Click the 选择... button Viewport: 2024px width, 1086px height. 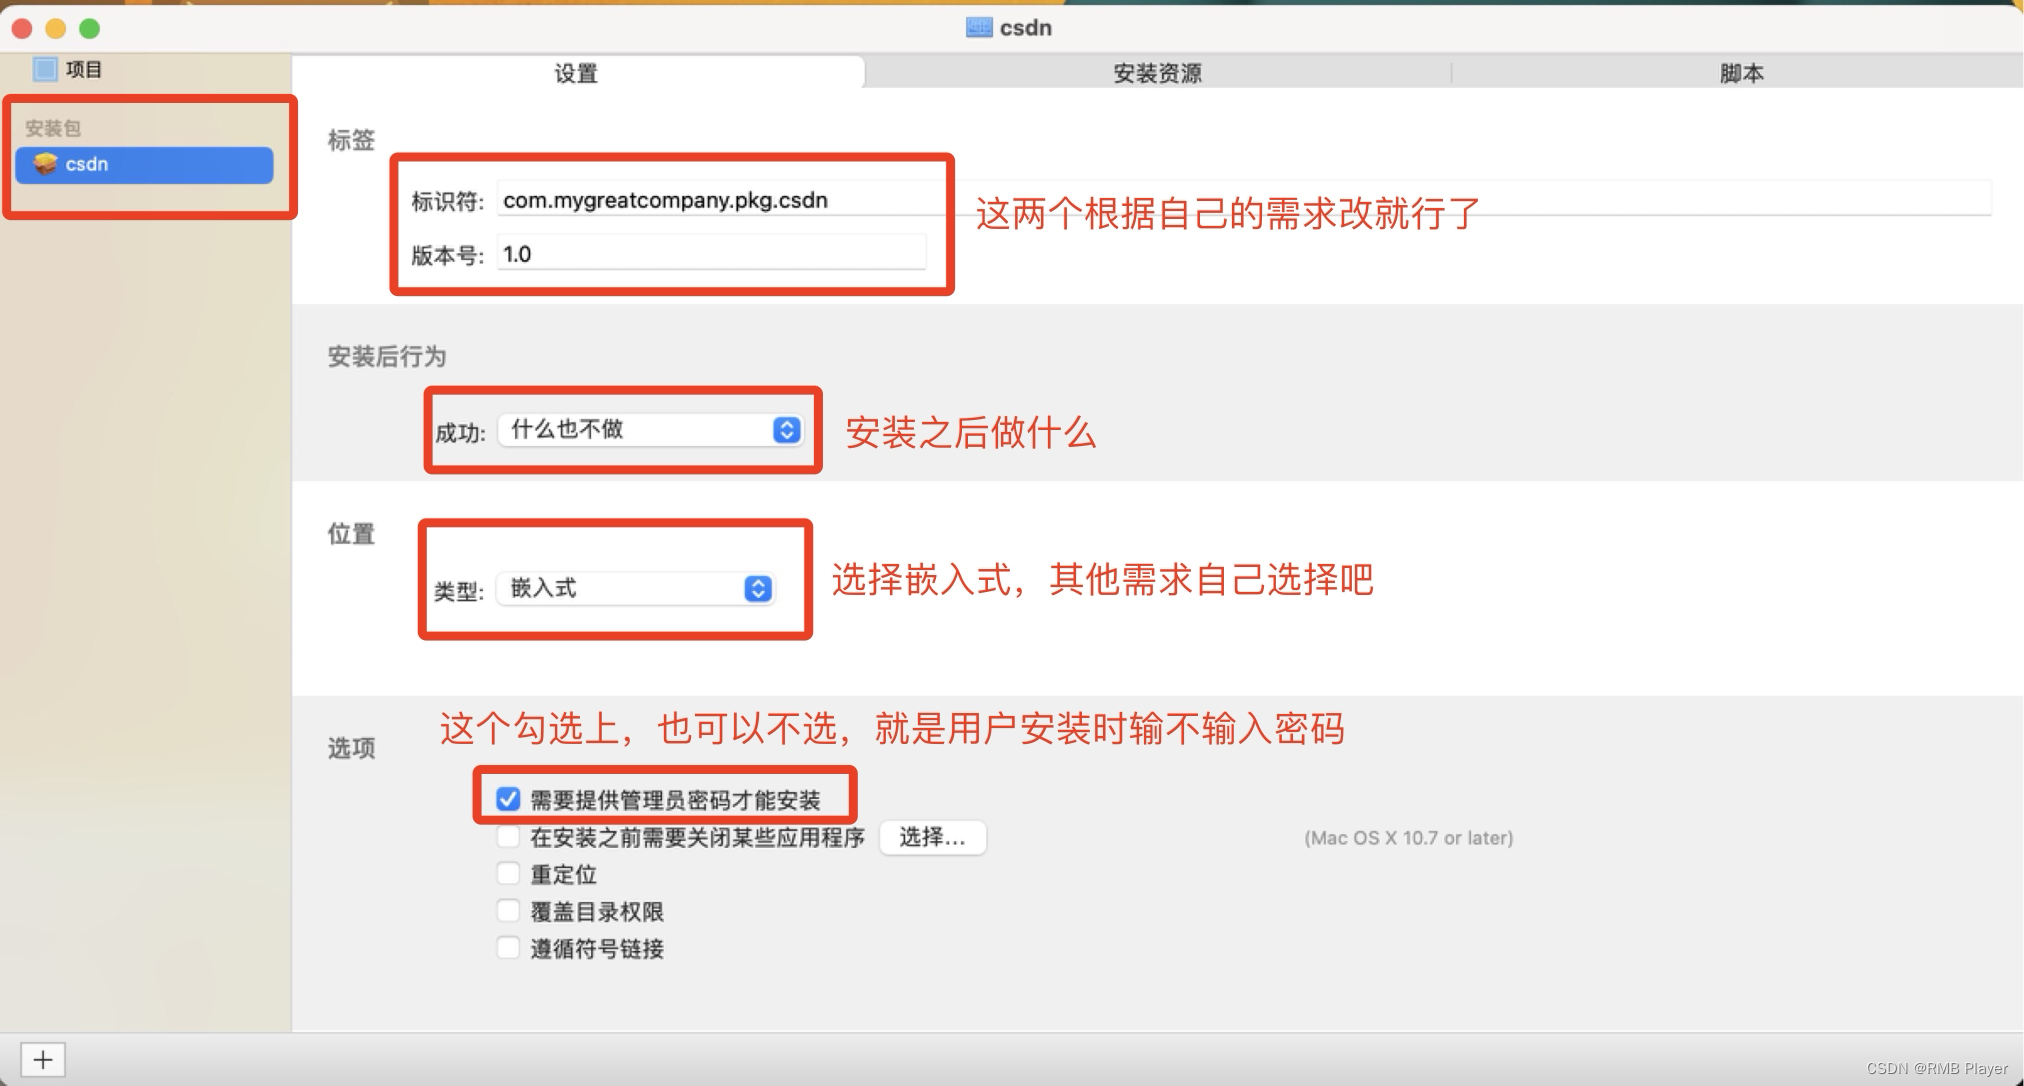(932, 837)
